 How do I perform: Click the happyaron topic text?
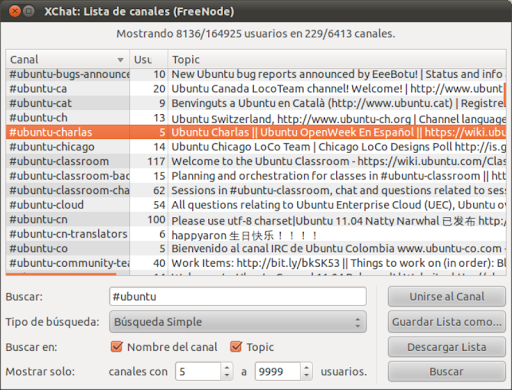tap(244, 235)
